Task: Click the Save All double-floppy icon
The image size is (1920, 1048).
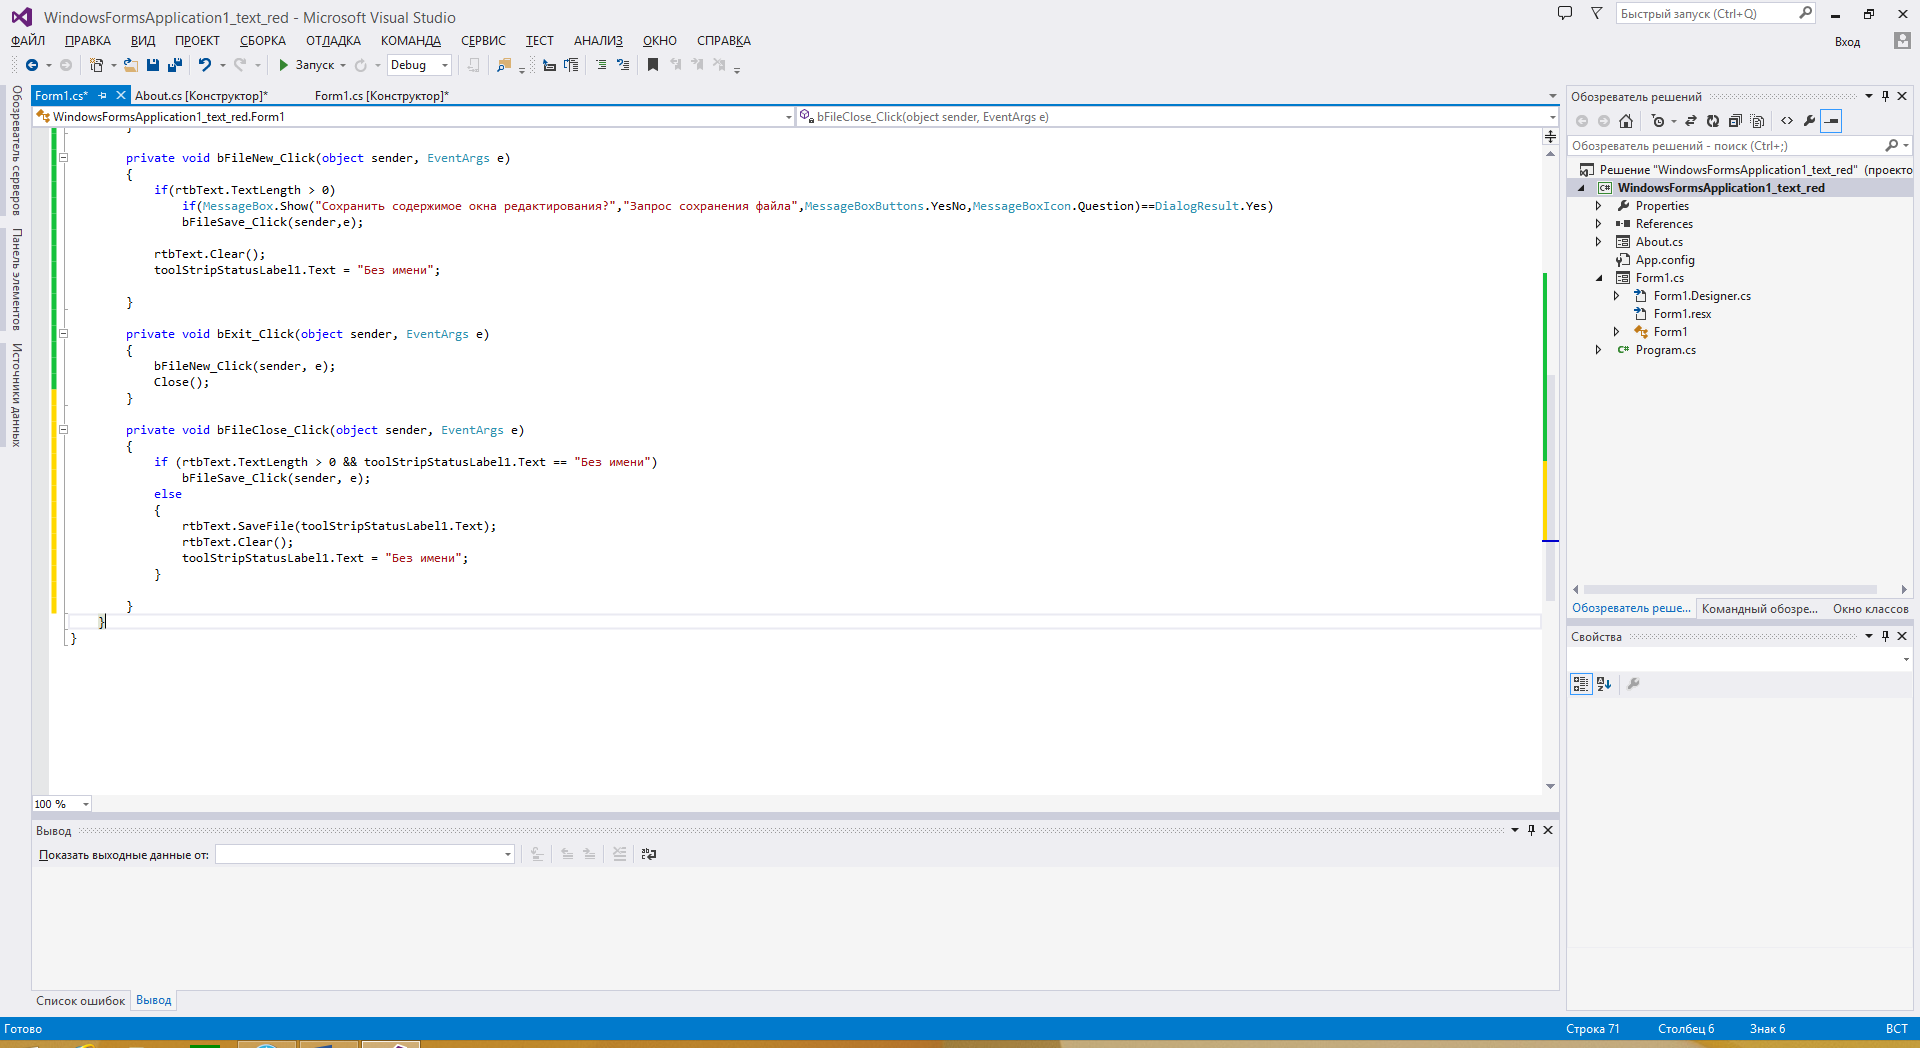Action: coord(175,65)
